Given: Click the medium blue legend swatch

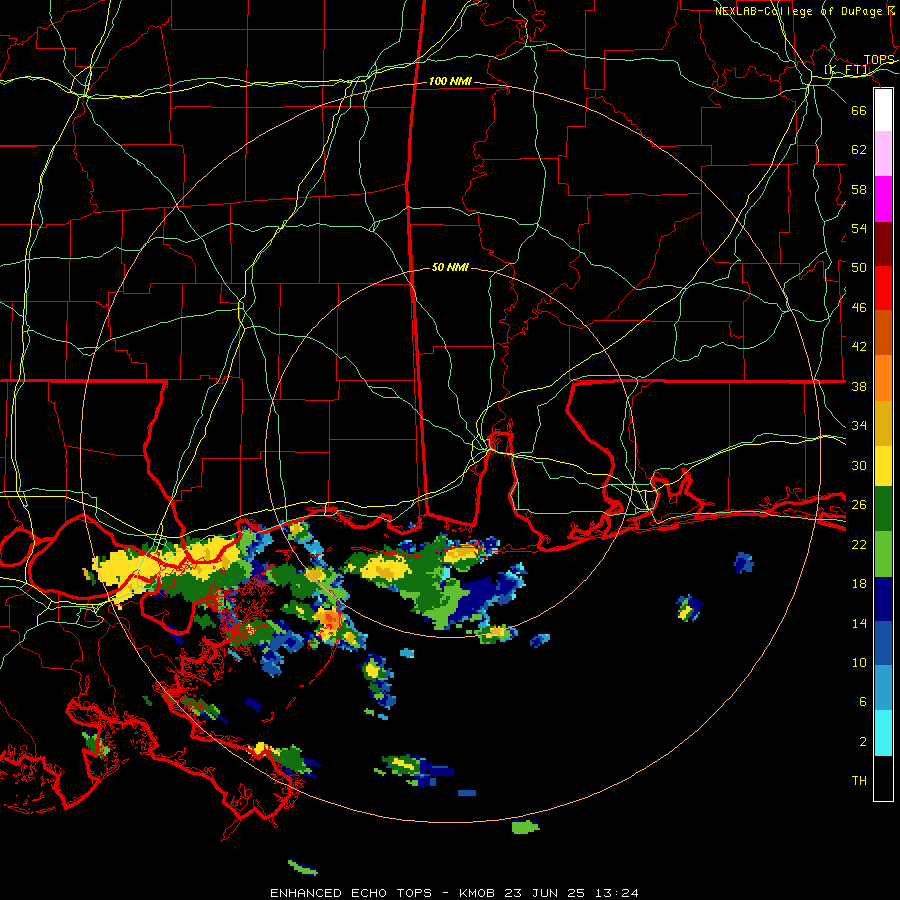Looking at the screenshot, I should [883, 643].
